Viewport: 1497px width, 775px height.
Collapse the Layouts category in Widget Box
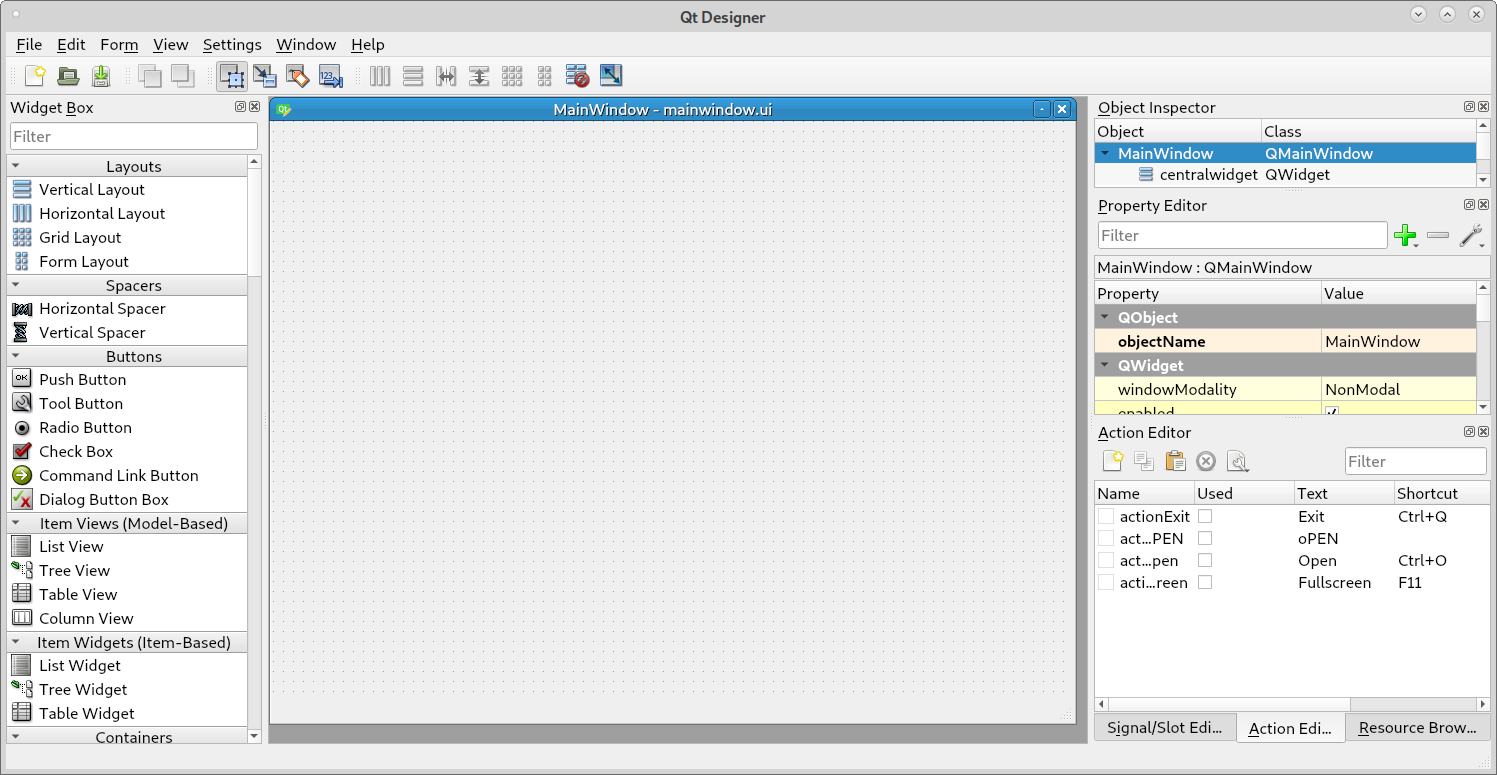pos(17,166)
